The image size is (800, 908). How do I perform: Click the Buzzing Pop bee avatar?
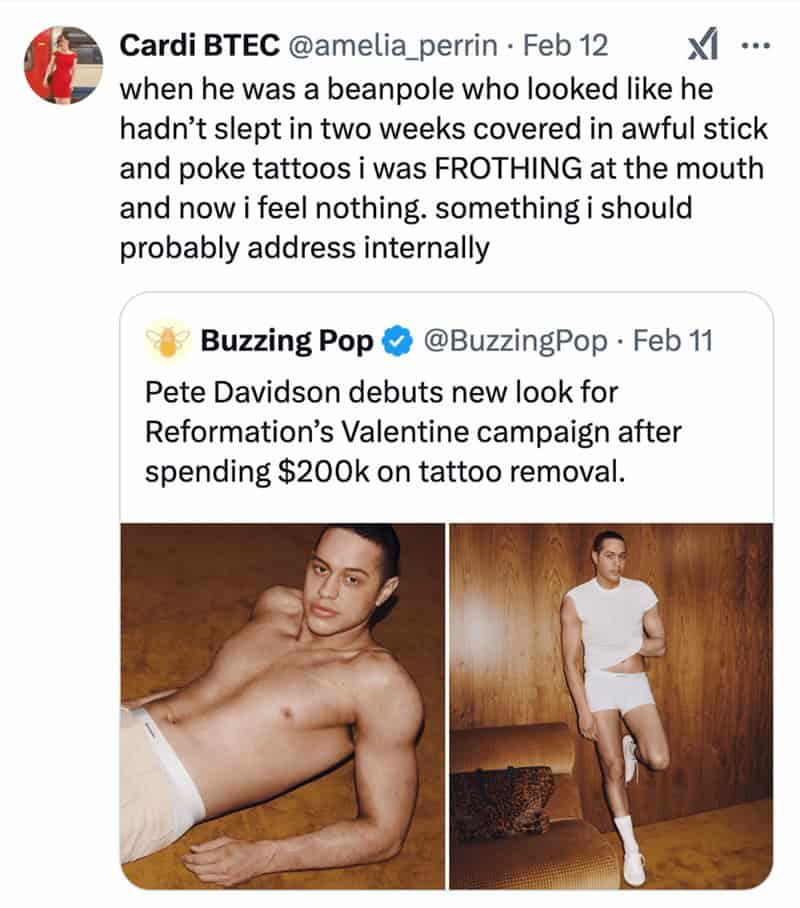point(168,341)
